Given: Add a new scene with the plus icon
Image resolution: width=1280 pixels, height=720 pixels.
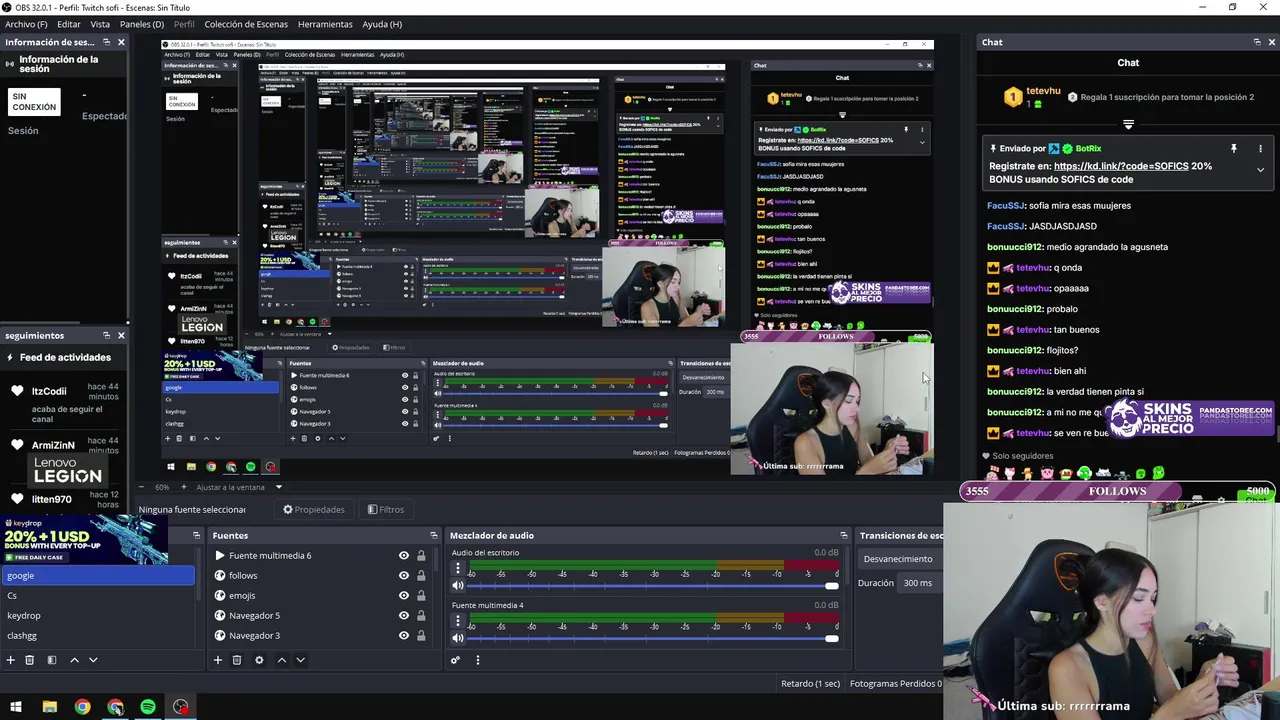Looking at the screenshot, I should (11, 660).
